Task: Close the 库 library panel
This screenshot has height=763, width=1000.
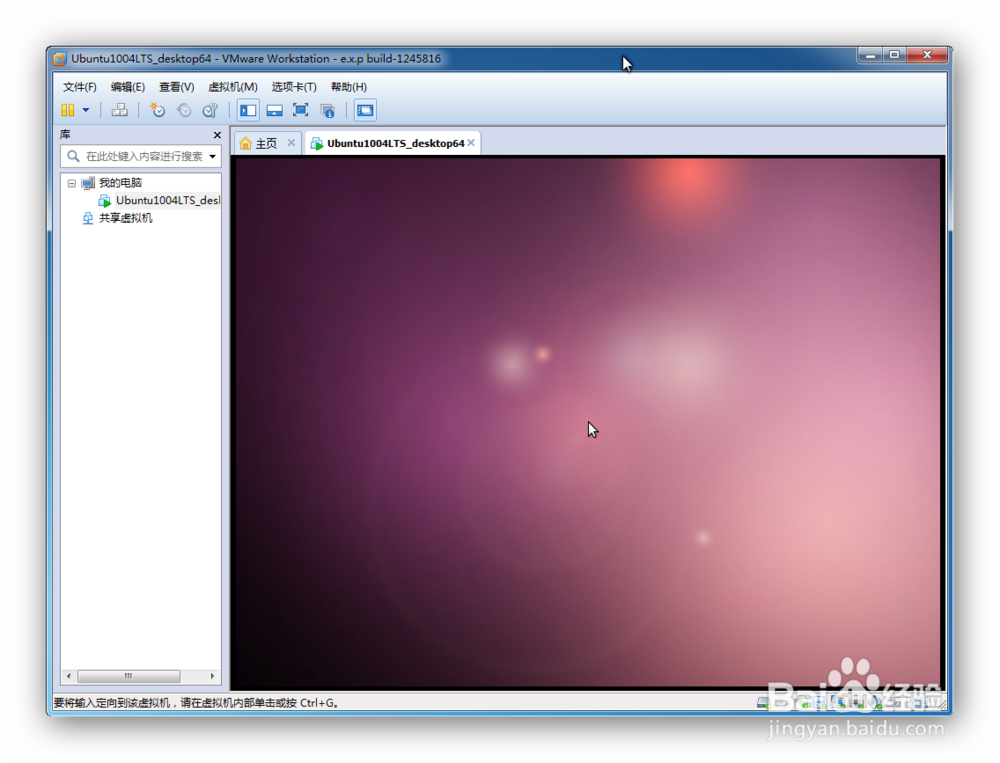Action: point(217,135)
